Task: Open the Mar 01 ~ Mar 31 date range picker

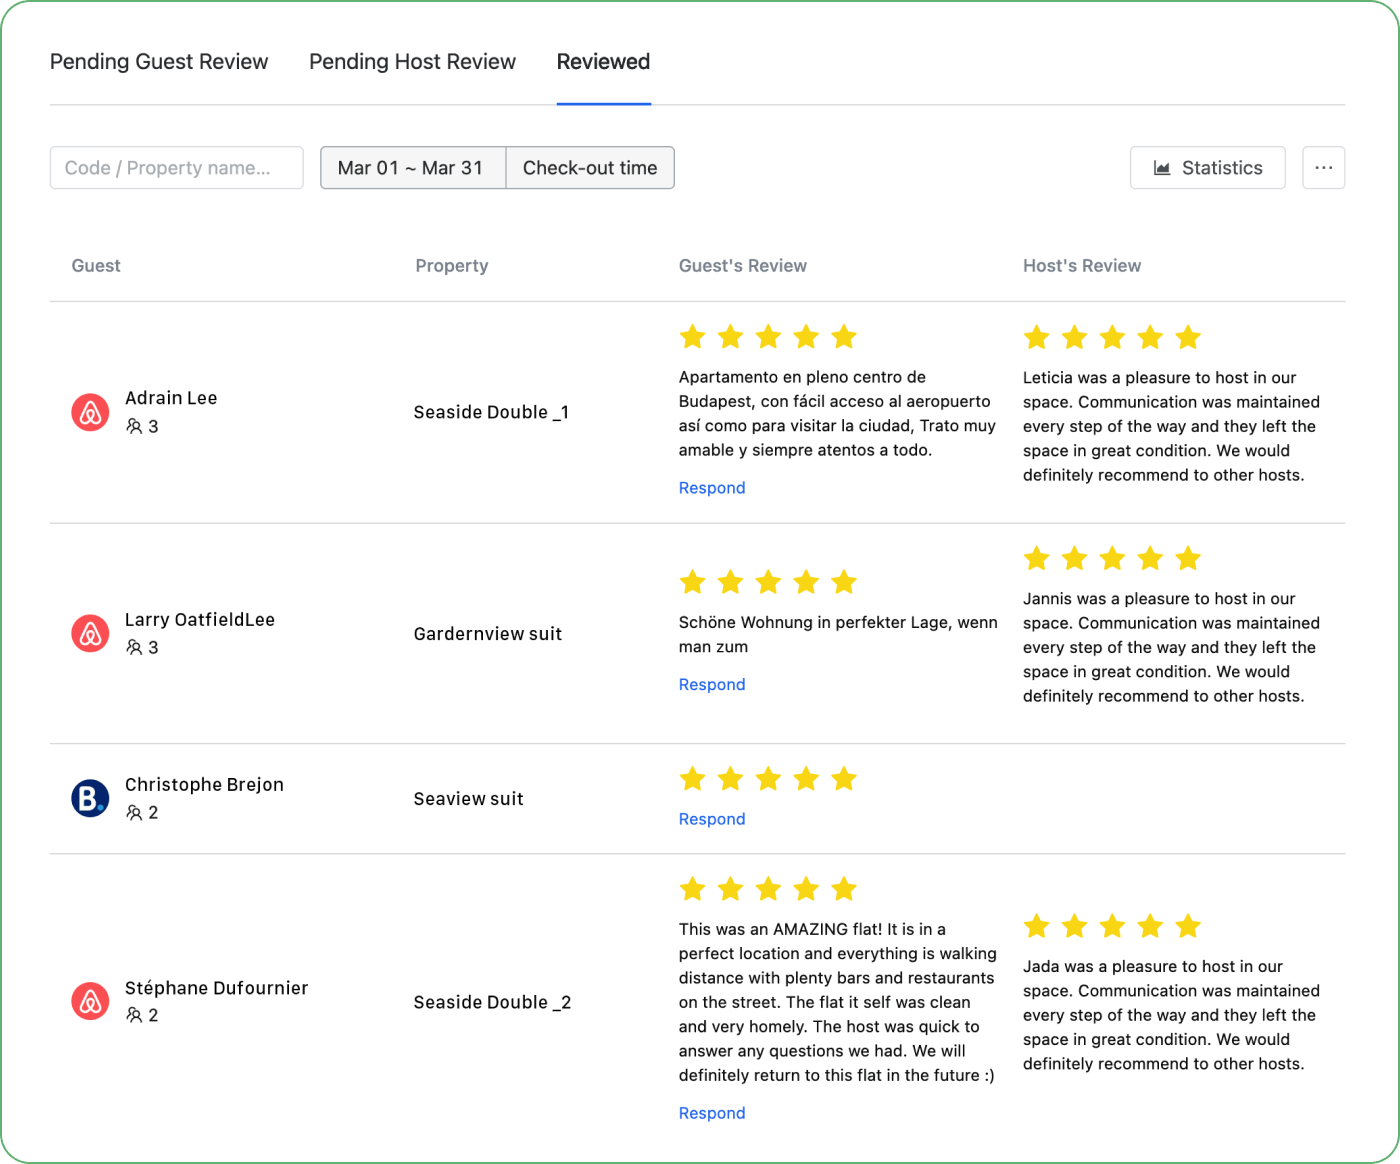Action: tap(413, 168)
